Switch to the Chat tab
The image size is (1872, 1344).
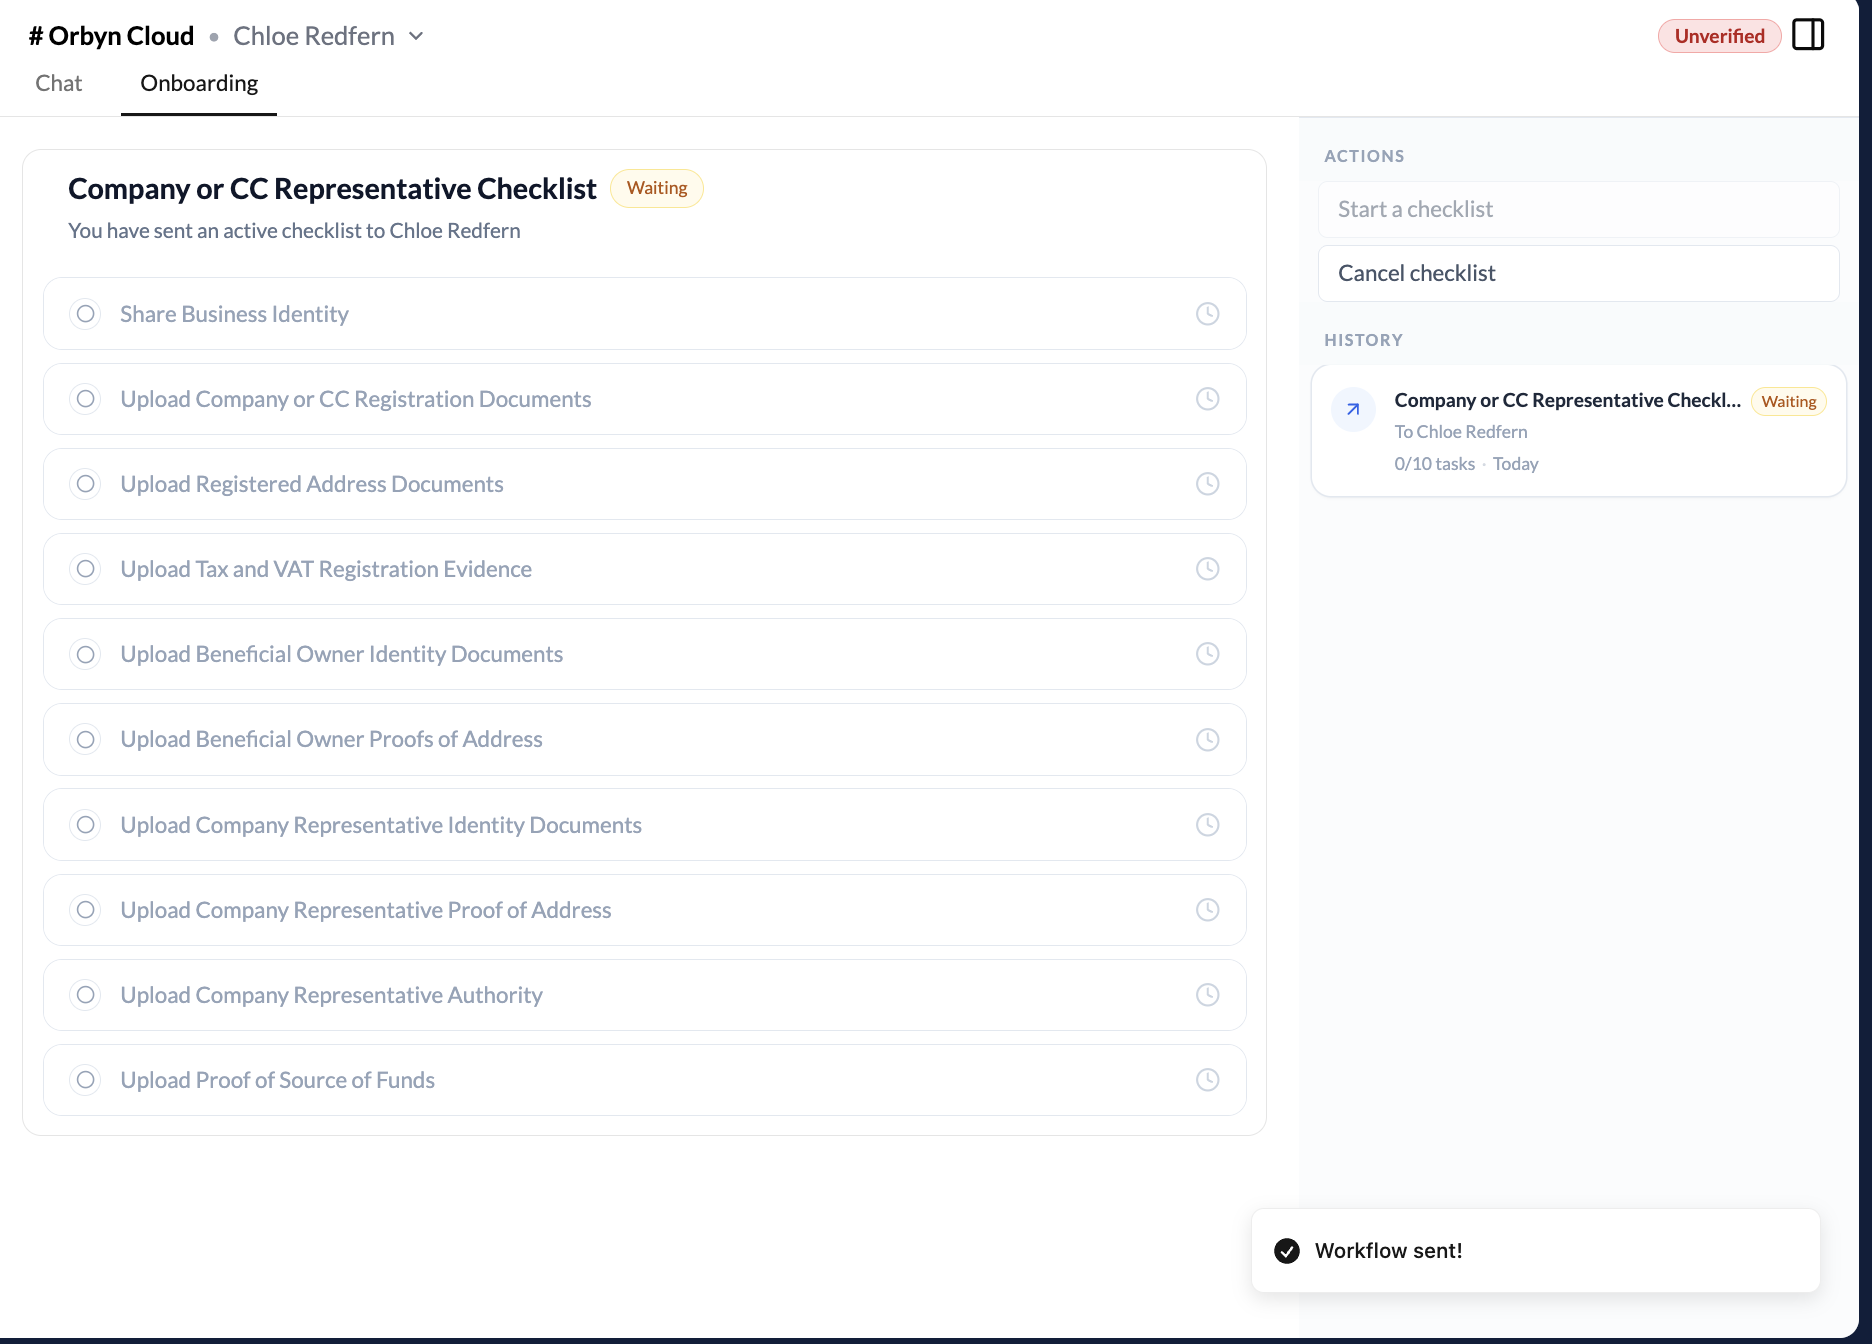pos(58,83)
